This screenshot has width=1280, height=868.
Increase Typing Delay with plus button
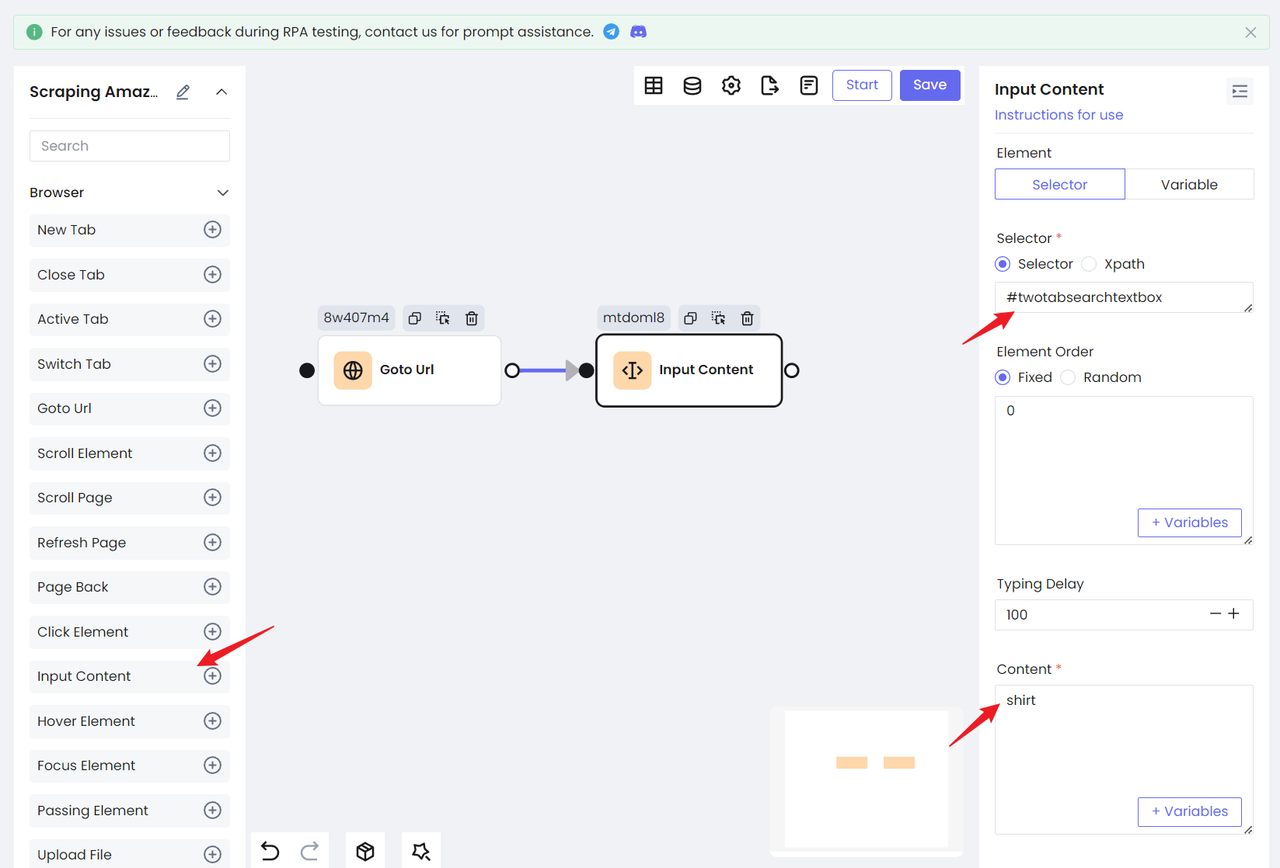tap(1234, 614)
